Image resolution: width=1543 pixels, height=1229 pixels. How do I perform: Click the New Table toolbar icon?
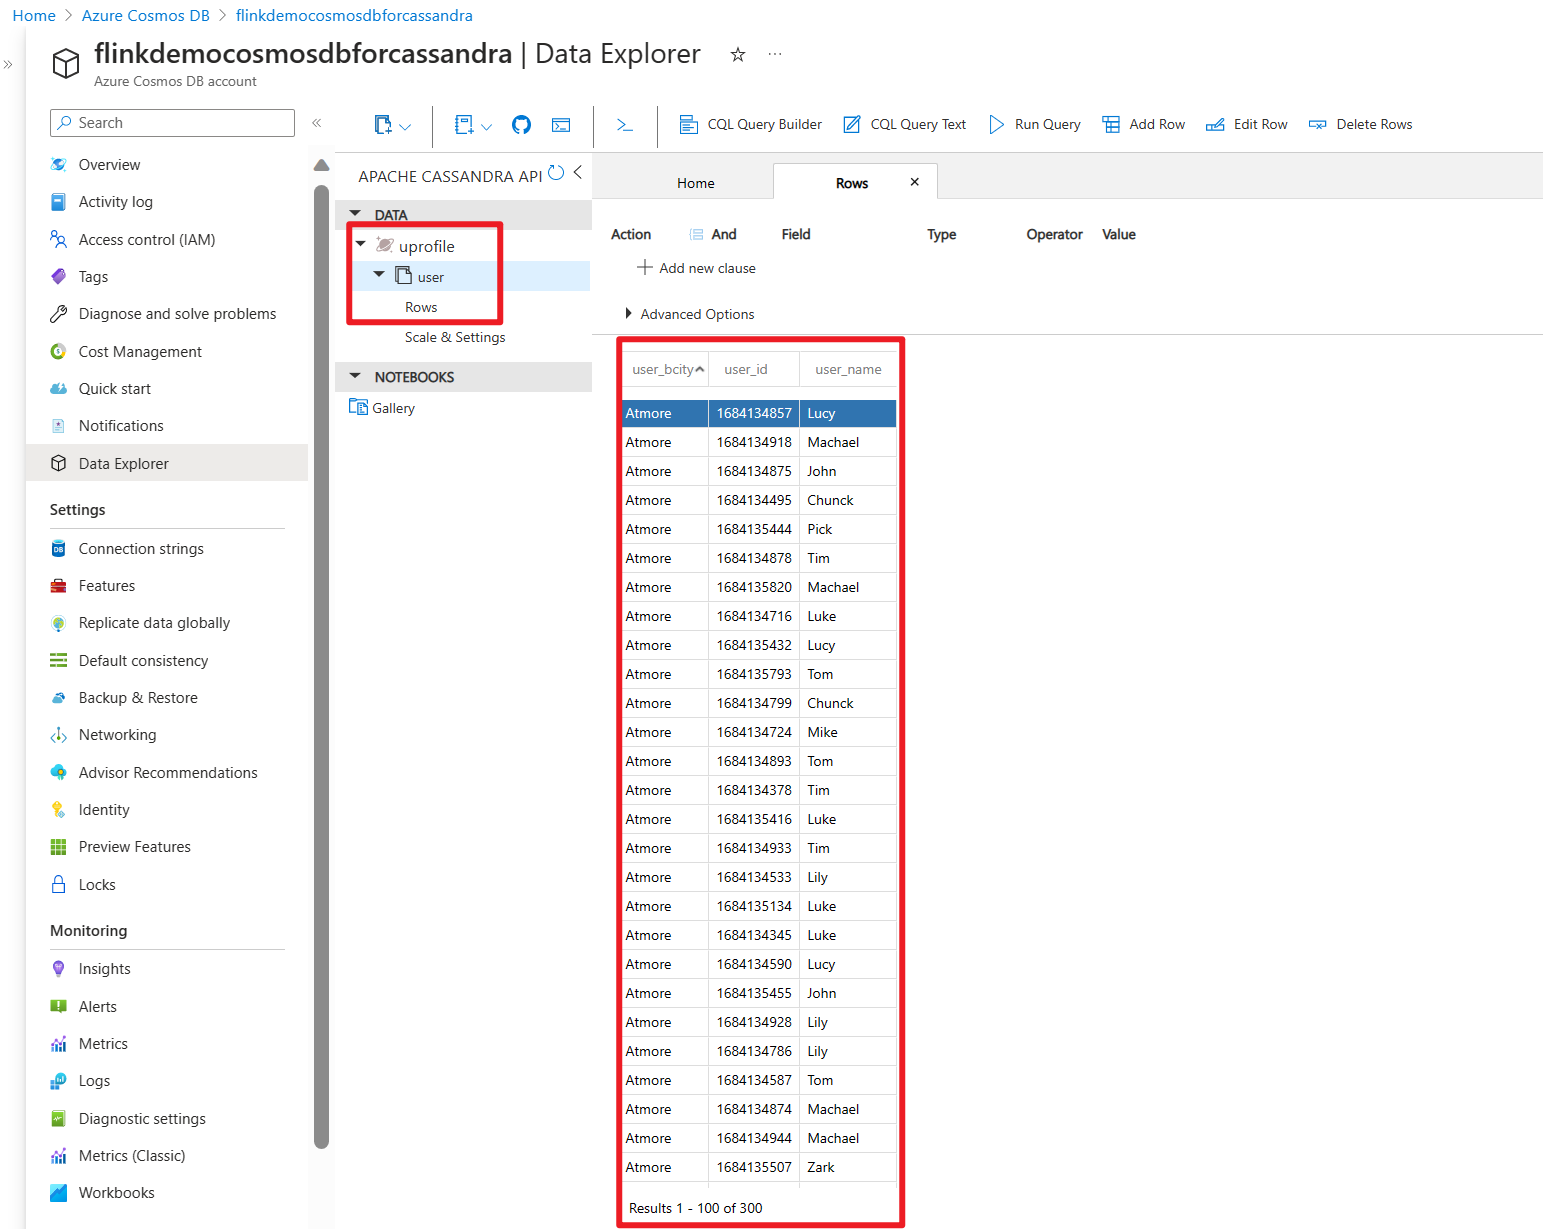(383, 125)
